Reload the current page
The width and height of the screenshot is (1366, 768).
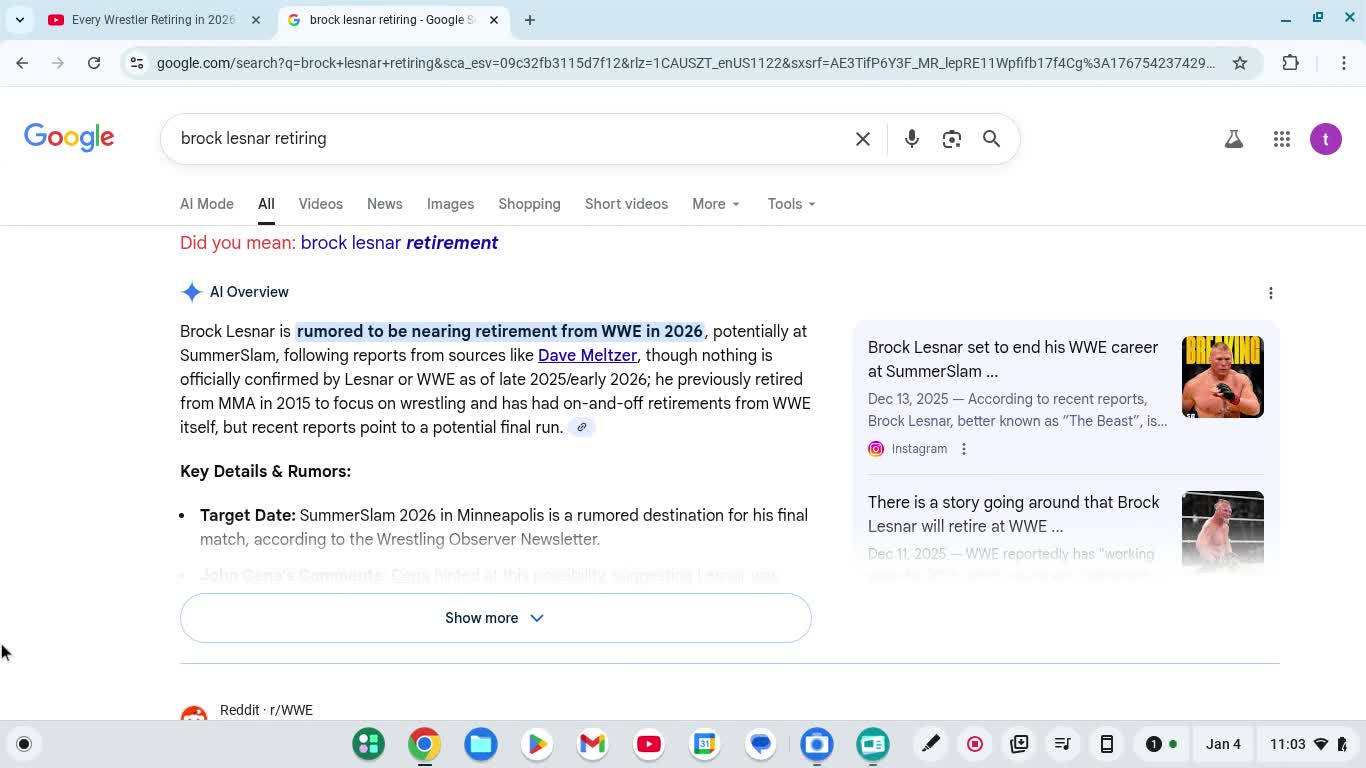coord(94,63)
